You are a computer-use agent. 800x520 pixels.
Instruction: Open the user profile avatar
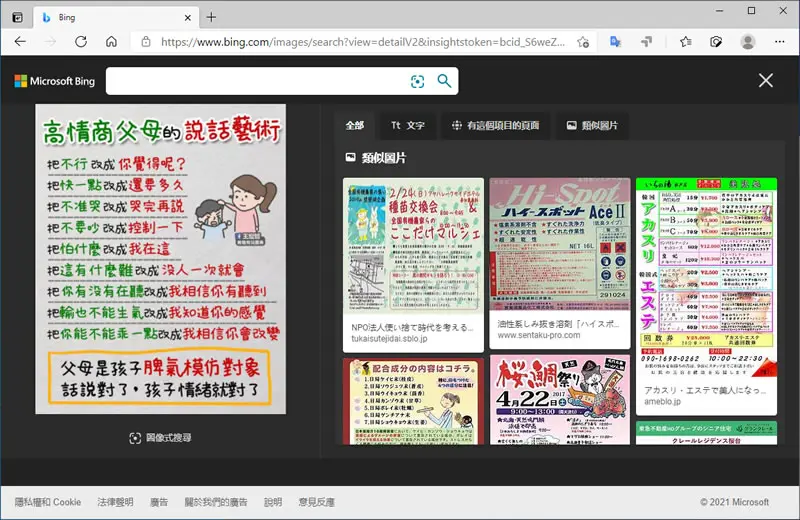pos(747,42)
